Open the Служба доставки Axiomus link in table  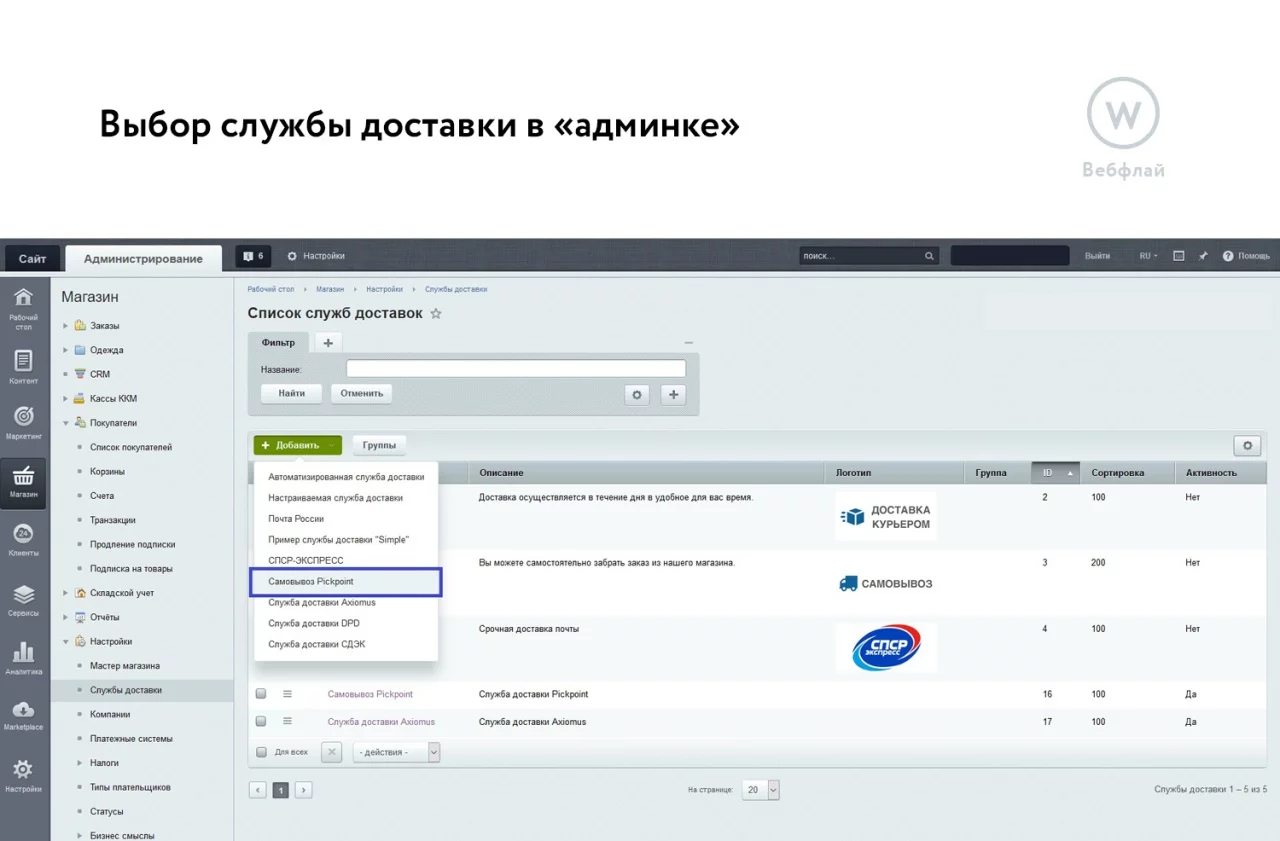[x=381, y=722]
